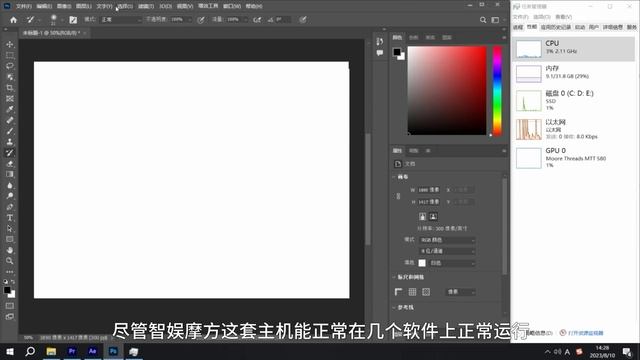This screenshot has width=640, height=360.
Task: Click the white fill color swatch
Action: [422, 263]
